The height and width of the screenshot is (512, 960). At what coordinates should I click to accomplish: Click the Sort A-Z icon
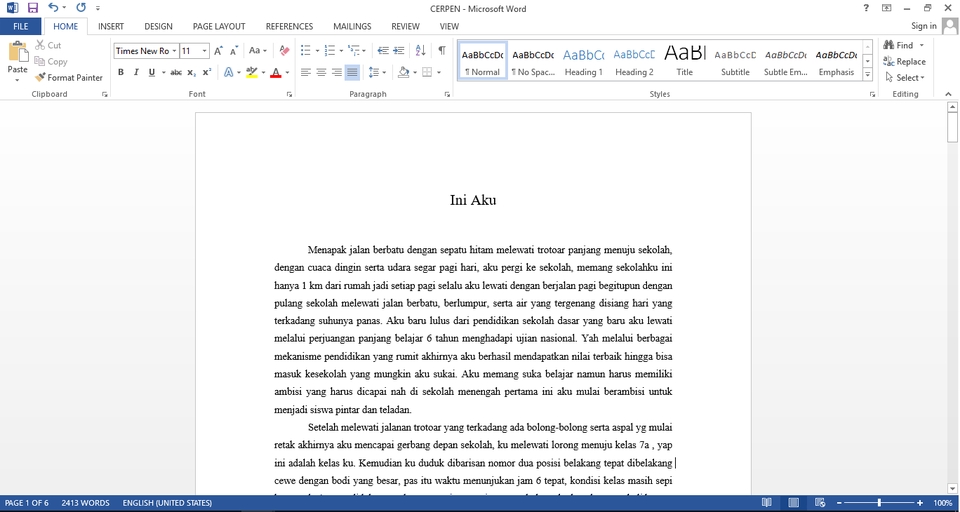click(420, 51)
